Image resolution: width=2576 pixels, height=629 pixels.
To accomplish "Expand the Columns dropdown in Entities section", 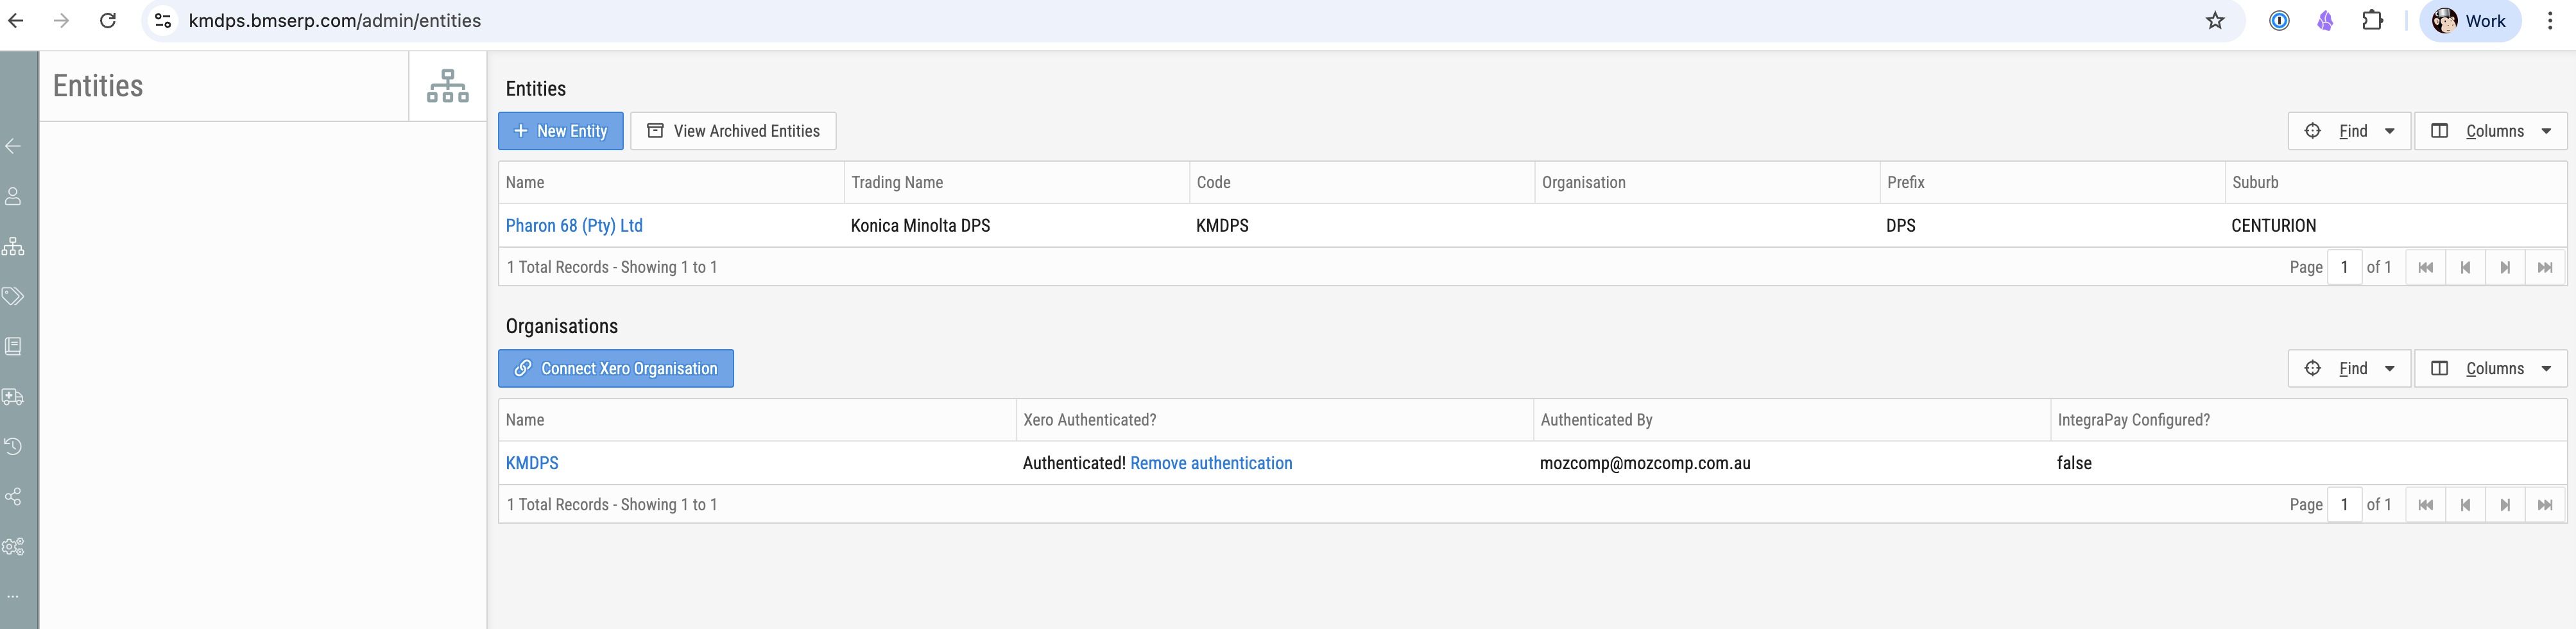I will [x=2490, y=131].
